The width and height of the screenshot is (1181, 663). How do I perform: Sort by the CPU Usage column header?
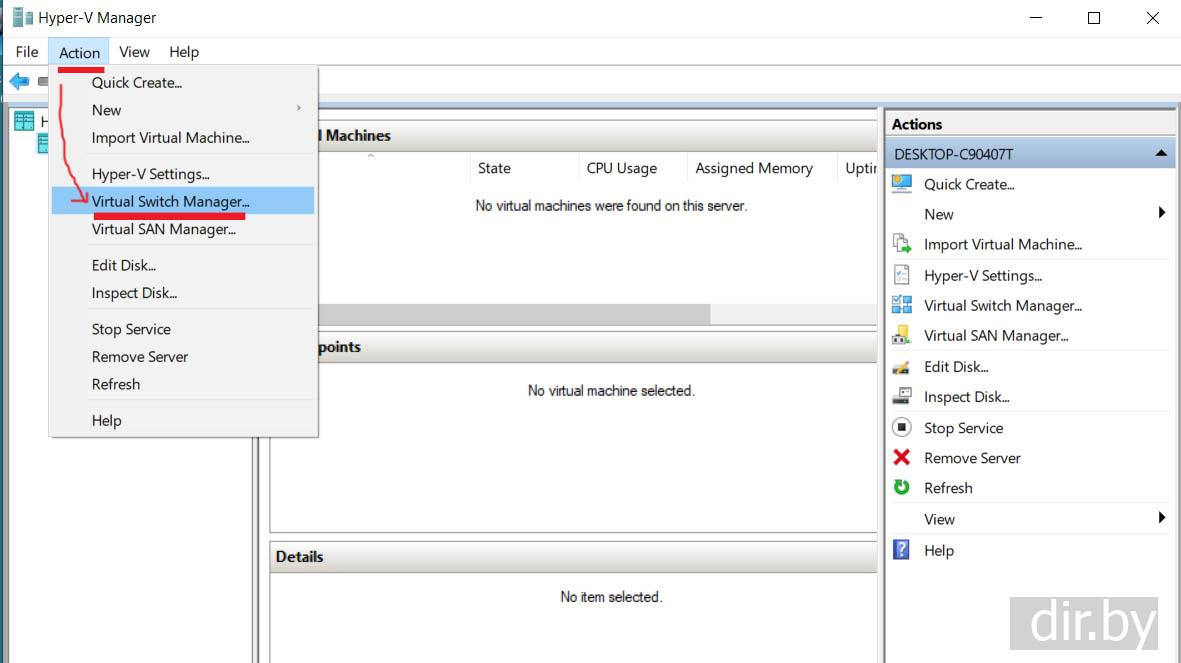[x=633, y=168]
